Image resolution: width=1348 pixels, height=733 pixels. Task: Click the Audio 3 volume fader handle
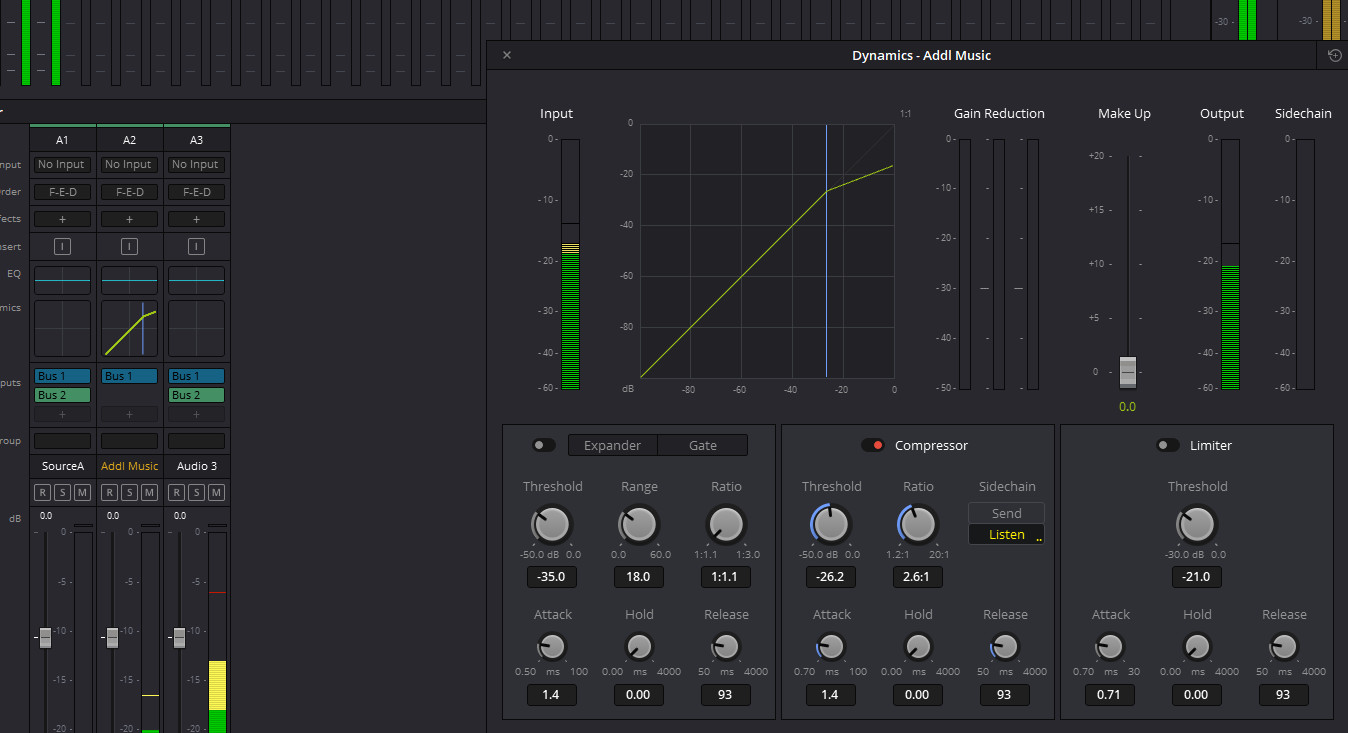point(179,637)
